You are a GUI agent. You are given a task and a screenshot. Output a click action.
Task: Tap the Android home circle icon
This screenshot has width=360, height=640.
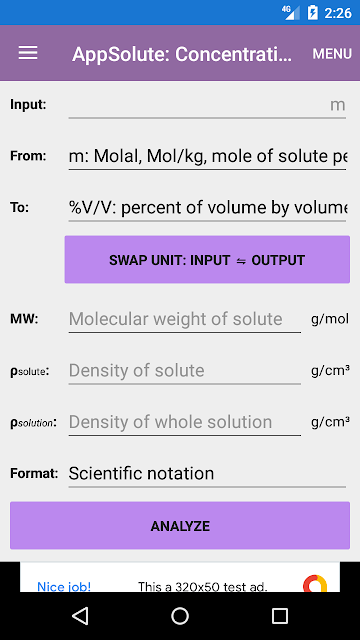click(180, 616)
